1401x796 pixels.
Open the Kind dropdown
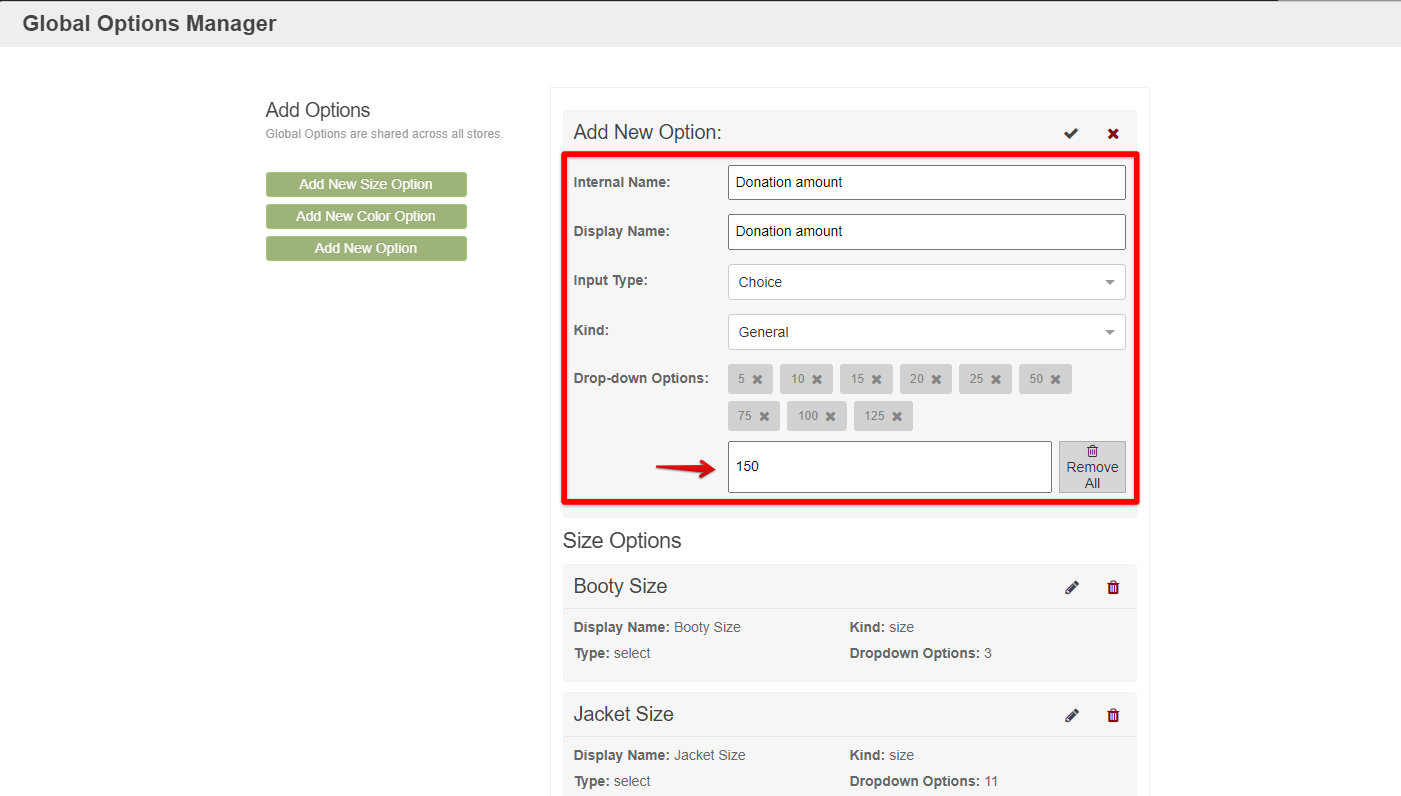pyautogui.click(x=926, y=332)
